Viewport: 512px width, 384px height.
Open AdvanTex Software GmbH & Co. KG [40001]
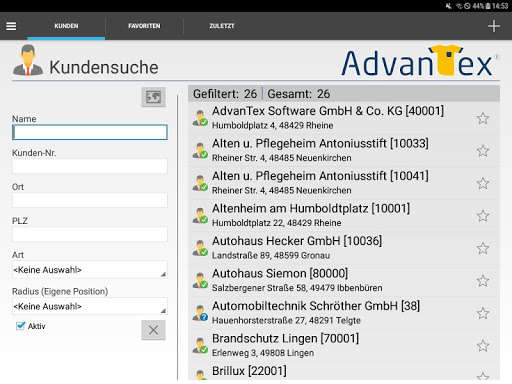[344, 118]
